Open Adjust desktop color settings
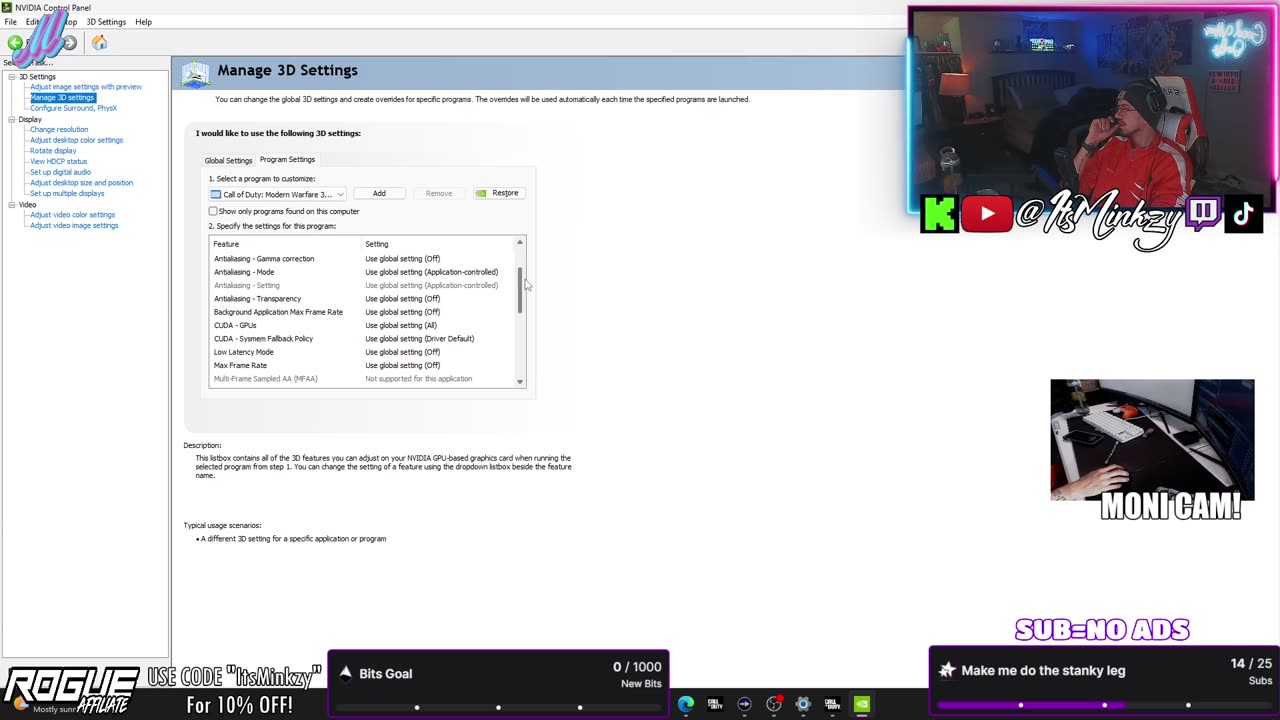 pos(76,140)
